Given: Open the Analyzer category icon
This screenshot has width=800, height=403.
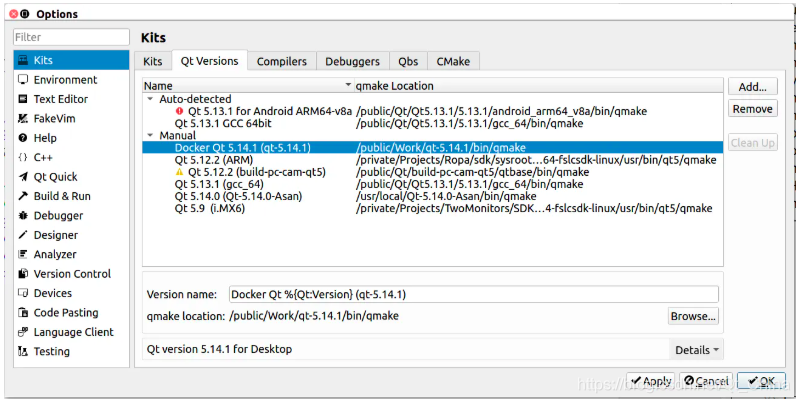Looking at the screenshot, I should [x=23, y=254].
